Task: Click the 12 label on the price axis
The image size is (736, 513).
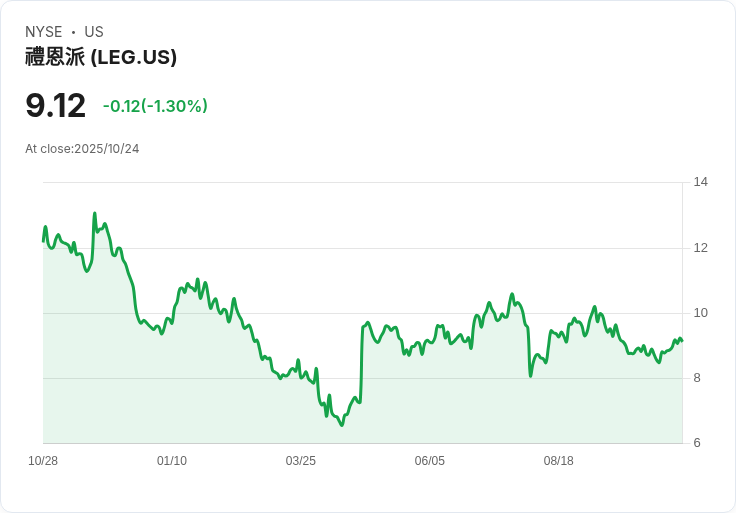Action: click(x=701, y=248)
